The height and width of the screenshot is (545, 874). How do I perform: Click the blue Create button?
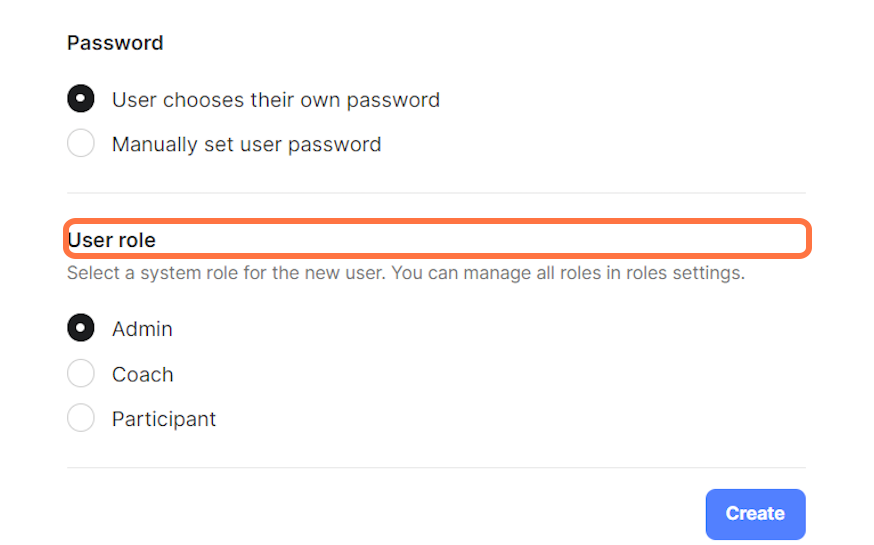(755, 513)
